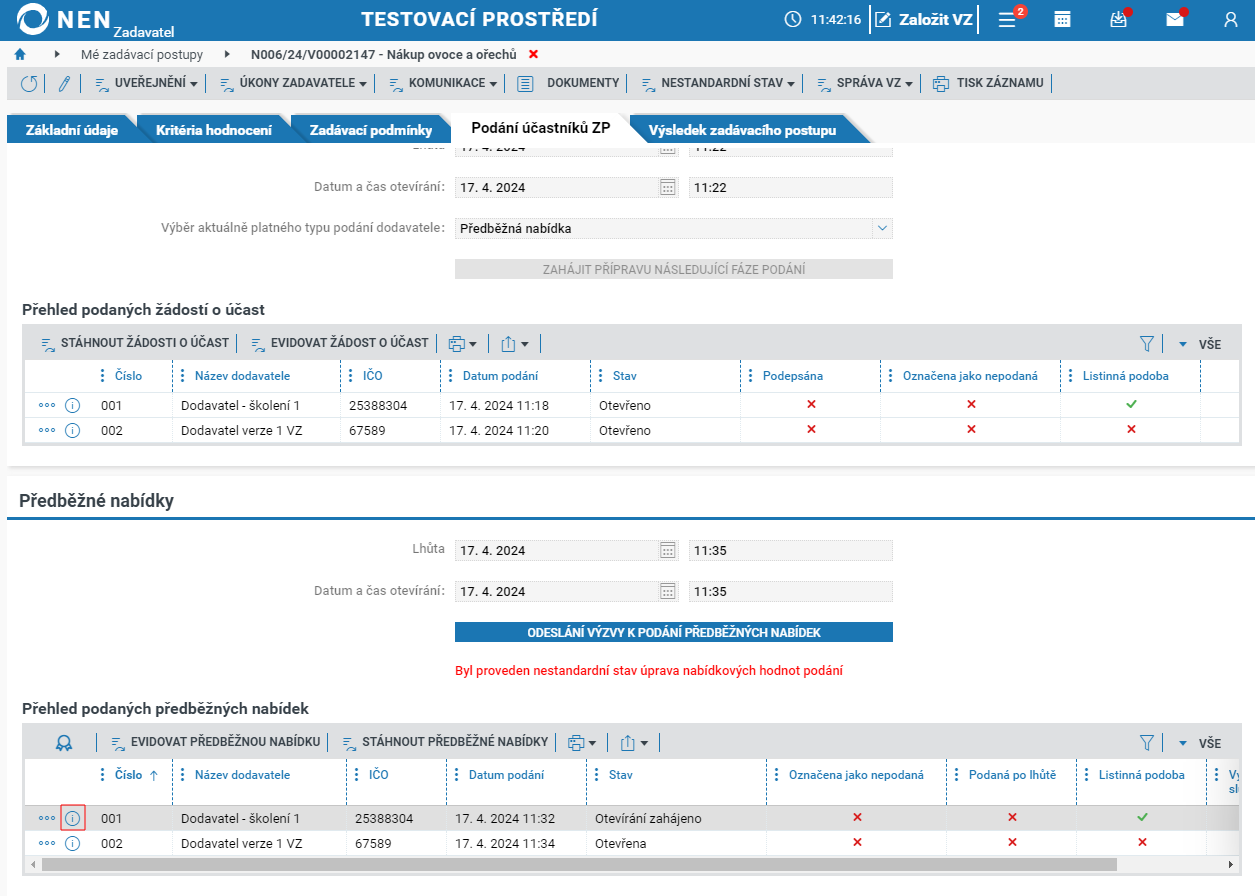Open the user profile icon

coord(1231,19)
